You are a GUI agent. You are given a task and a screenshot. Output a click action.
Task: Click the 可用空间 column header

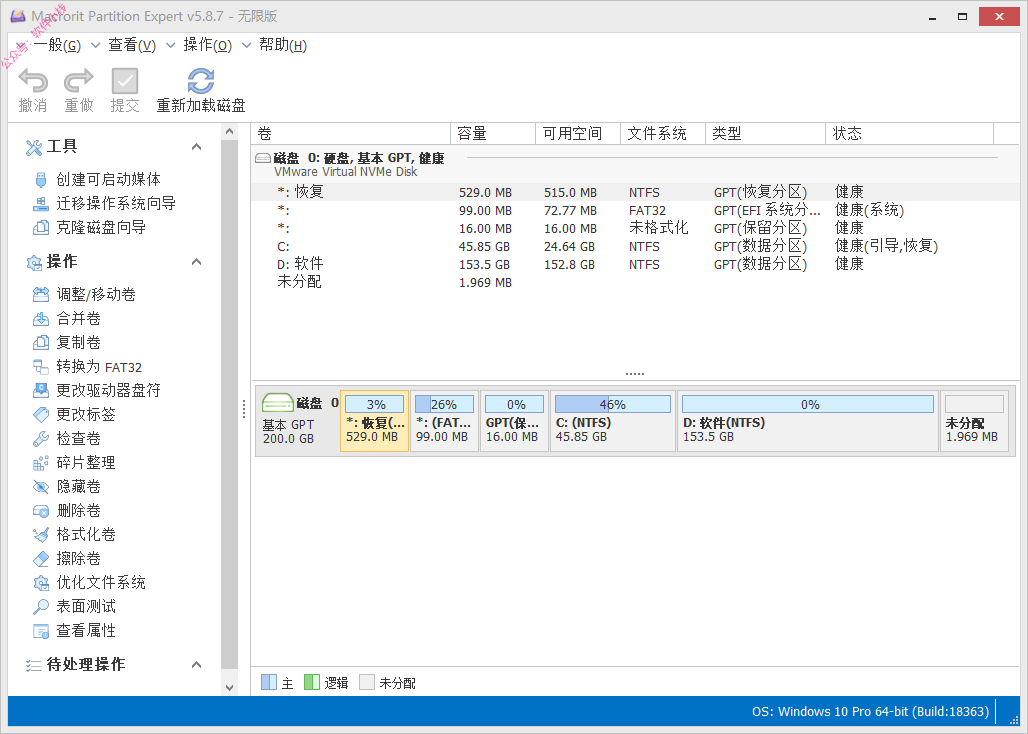click(578, 134)
